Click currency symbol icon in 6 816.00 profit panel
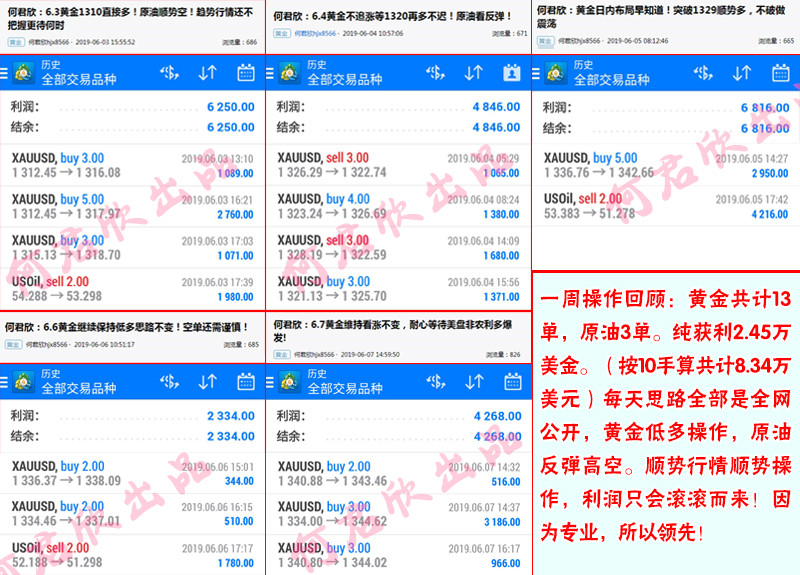 pos(703,73)
